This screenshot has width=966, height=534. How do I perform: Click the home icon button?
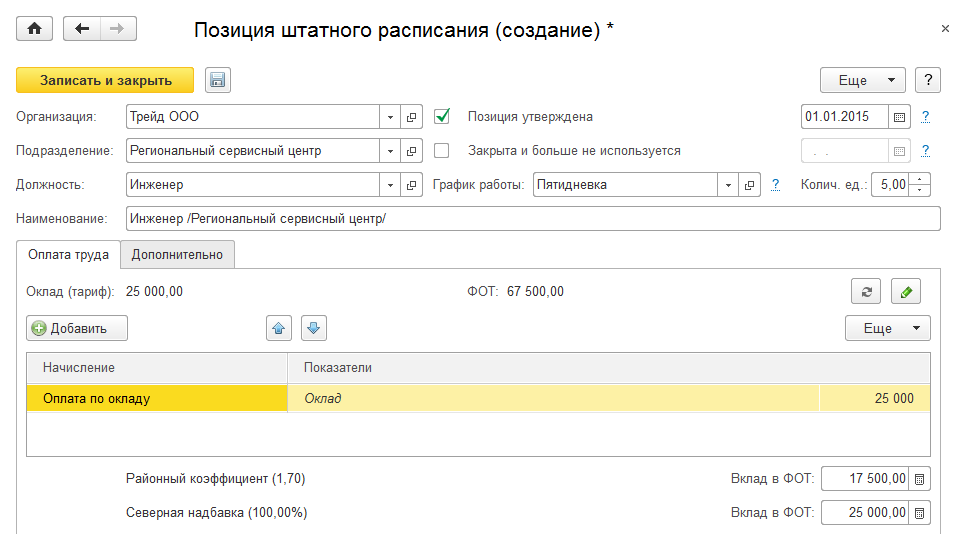pyautogui.click(x=34, y=28)
